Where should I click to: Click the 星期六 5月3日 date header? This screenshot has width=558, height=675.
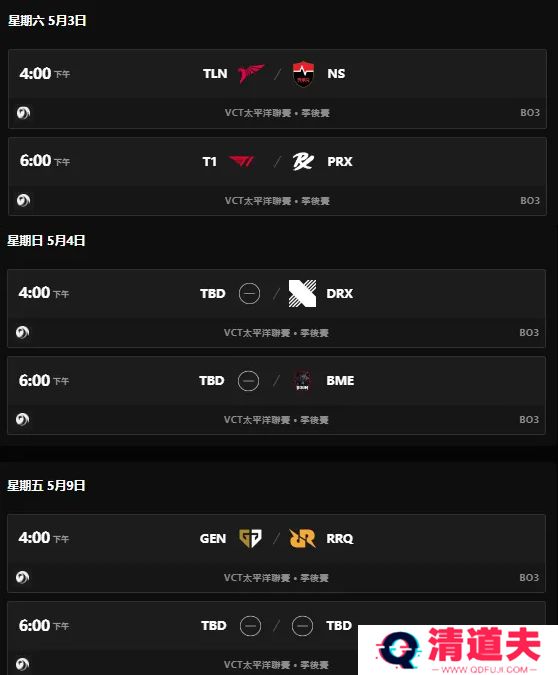click(47, 20)
